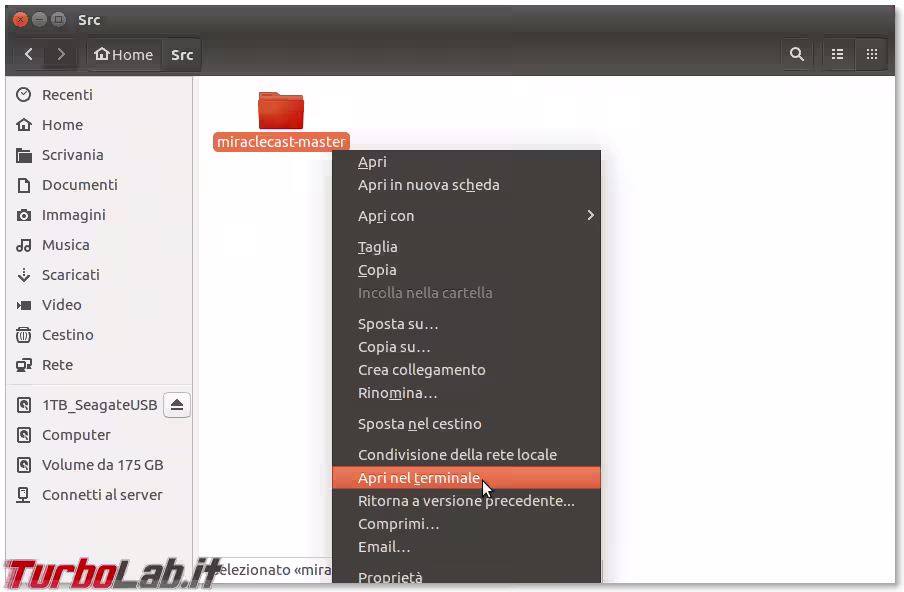Screen dimensions: 904x592
Task: Open Scrivania in the sidebar
Action: coord(99,154)
